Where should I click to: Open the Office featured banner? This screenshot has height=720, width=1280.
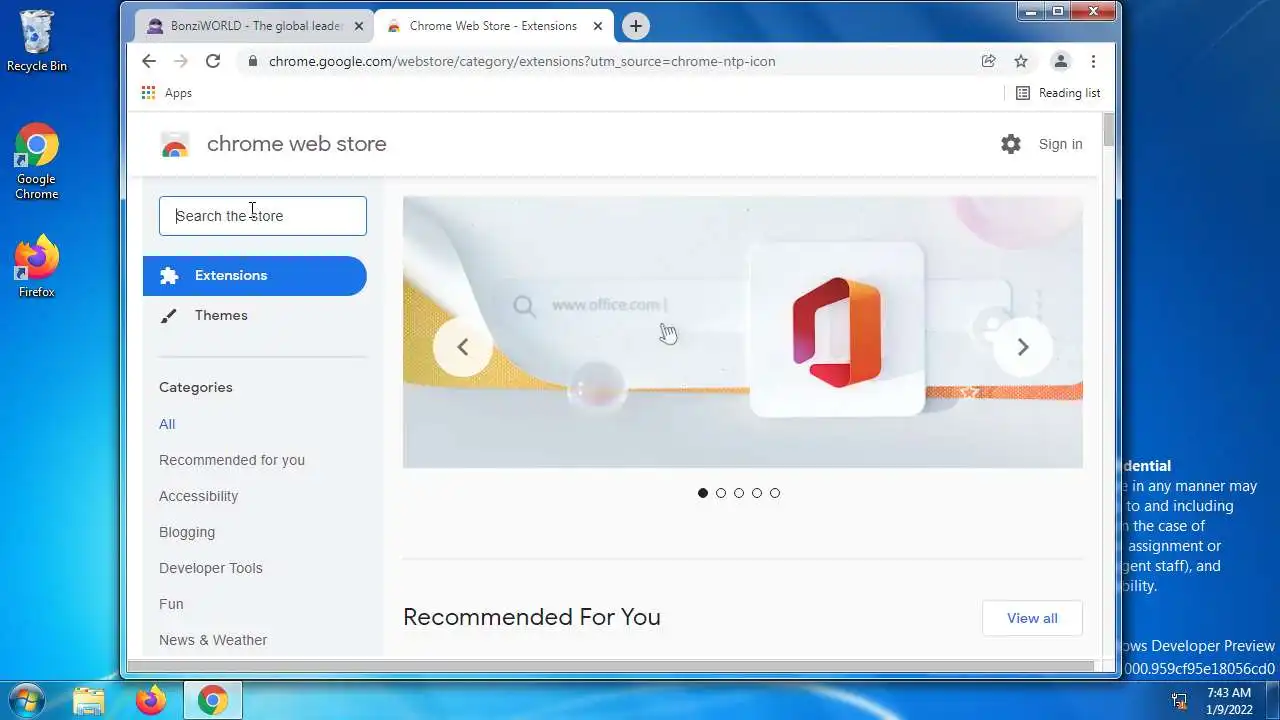pos(742,332)
